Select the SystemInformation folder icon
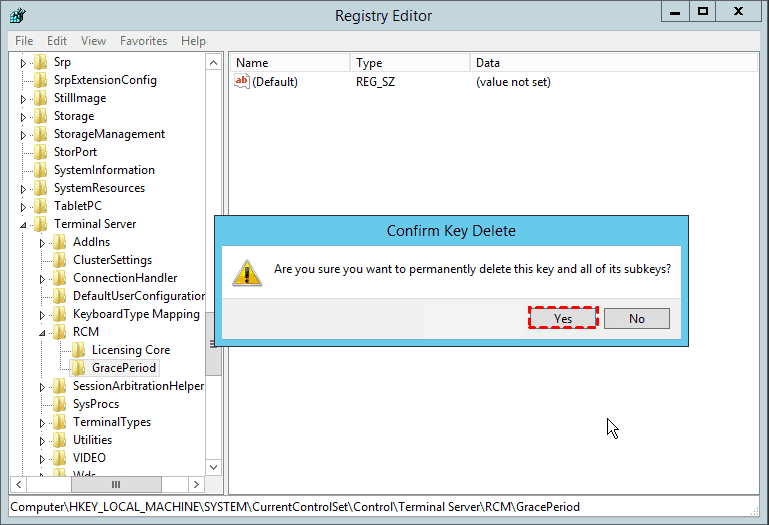This screenshot has width=769, height=525. [41, 170]
